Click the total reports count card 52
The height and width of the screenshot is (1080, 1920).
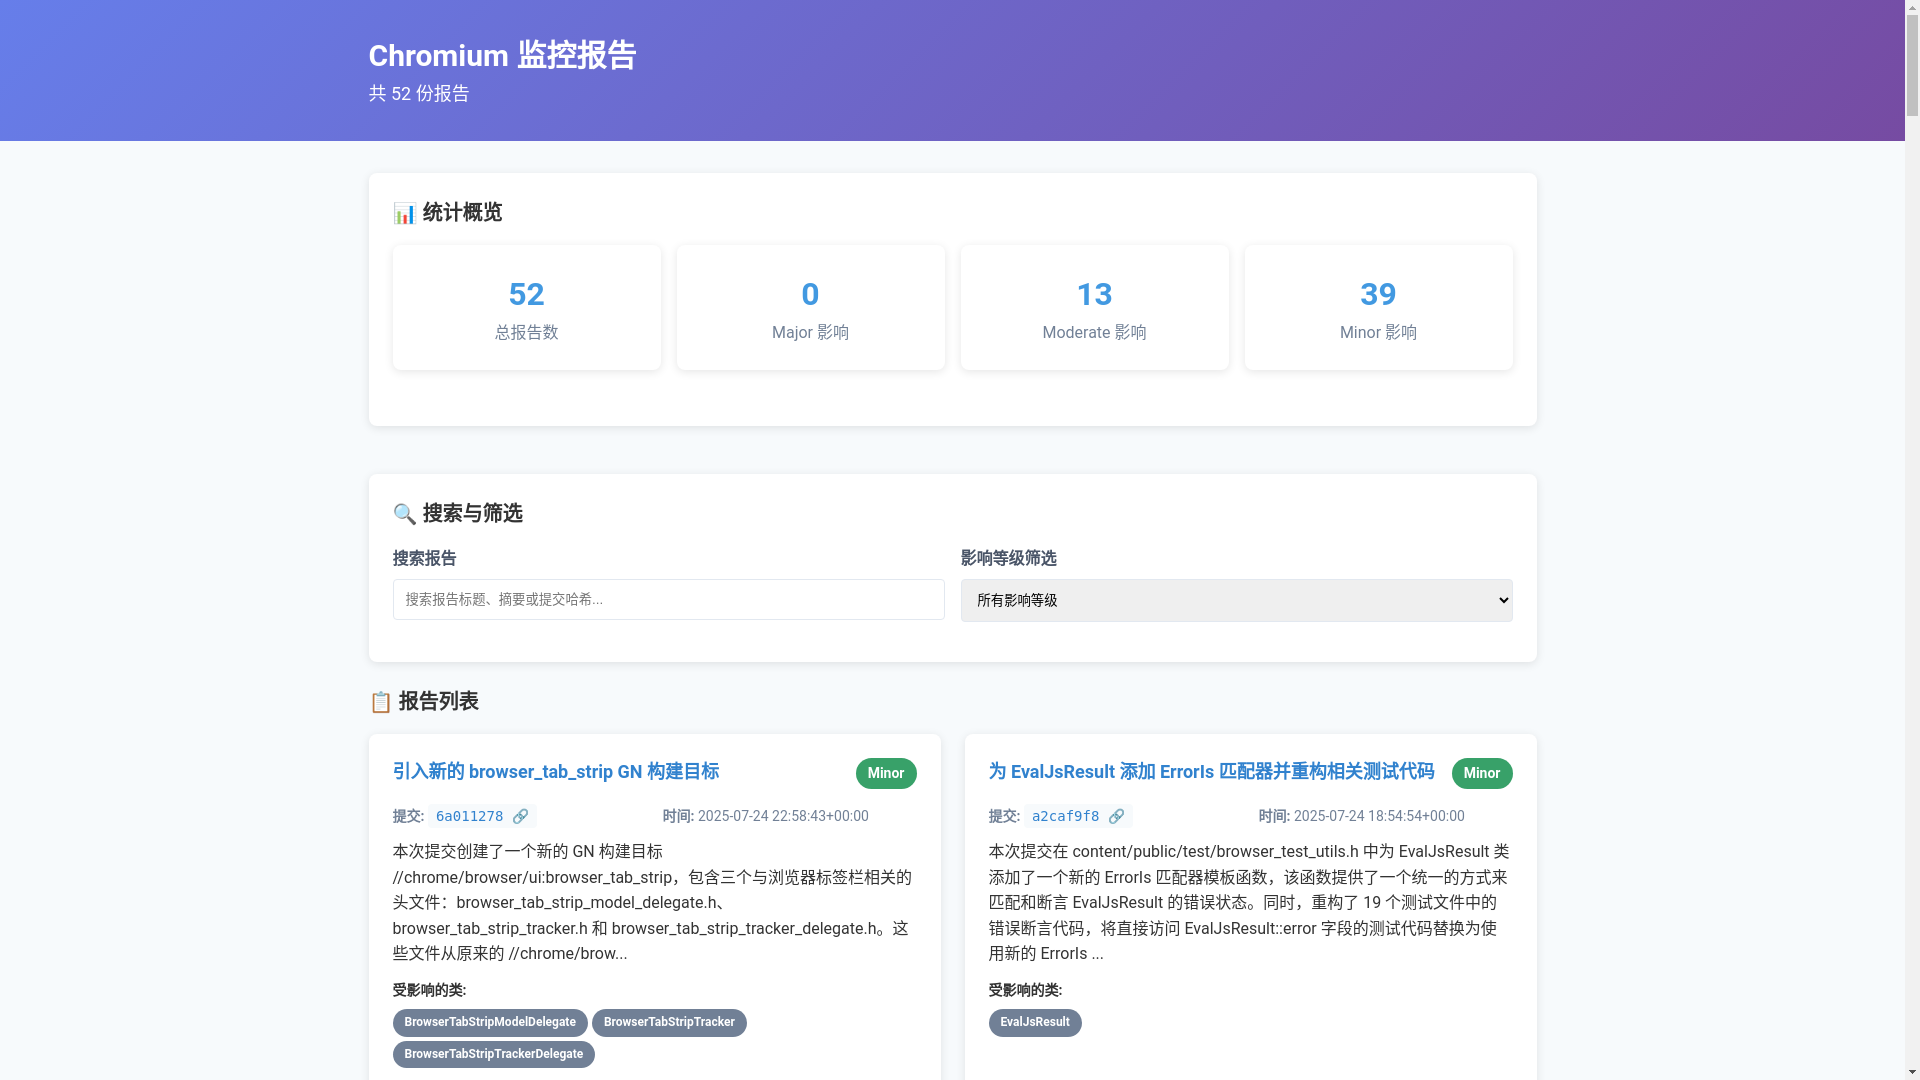(x=527, y=308)
